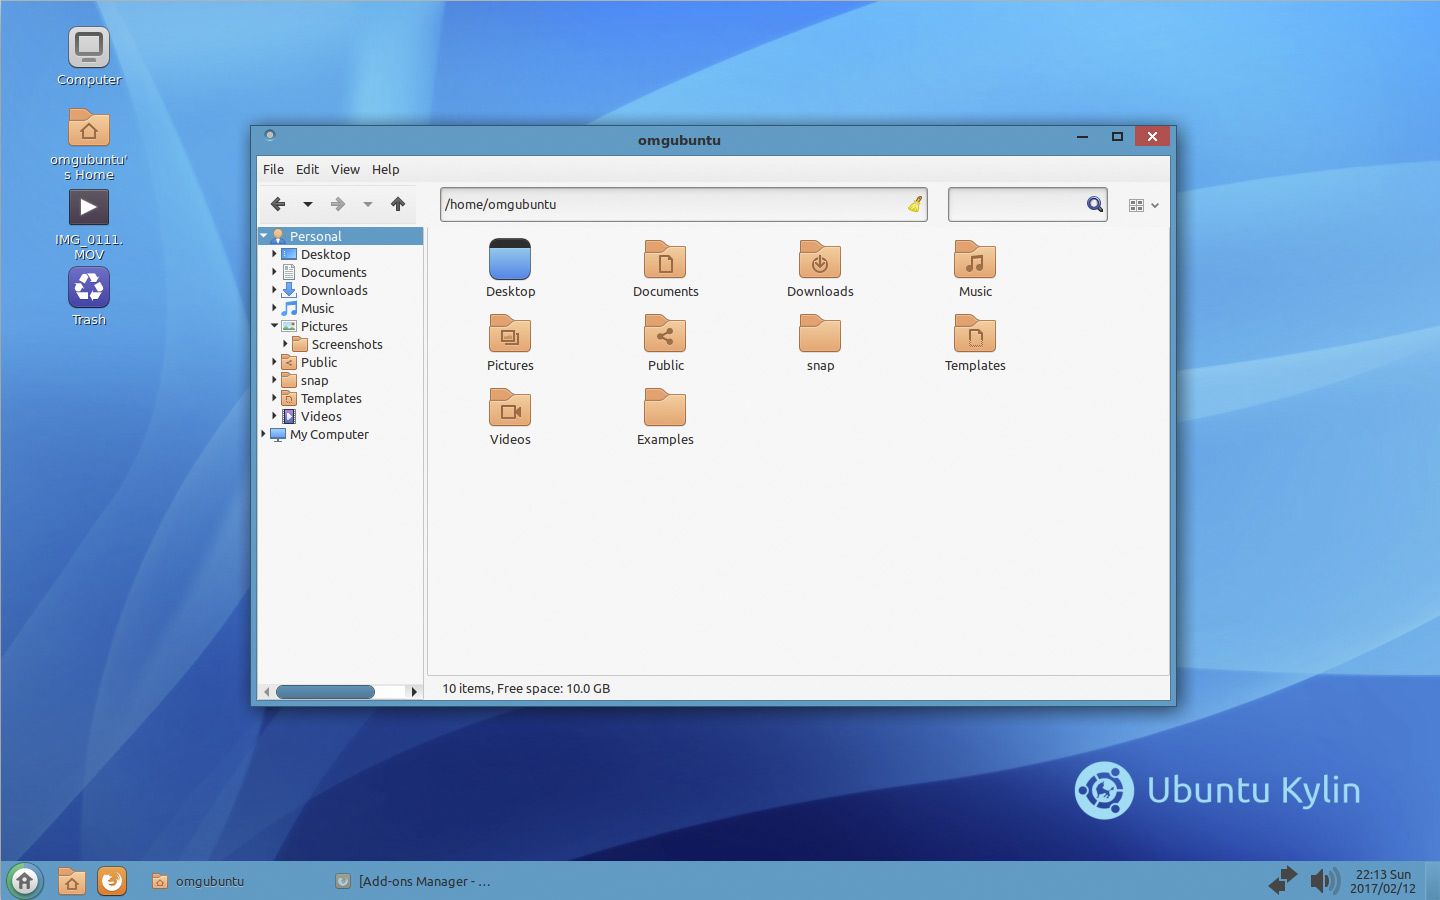Open the Videos folder icon
This screenshot has width=1440, height=900.
tap(510, 409)
